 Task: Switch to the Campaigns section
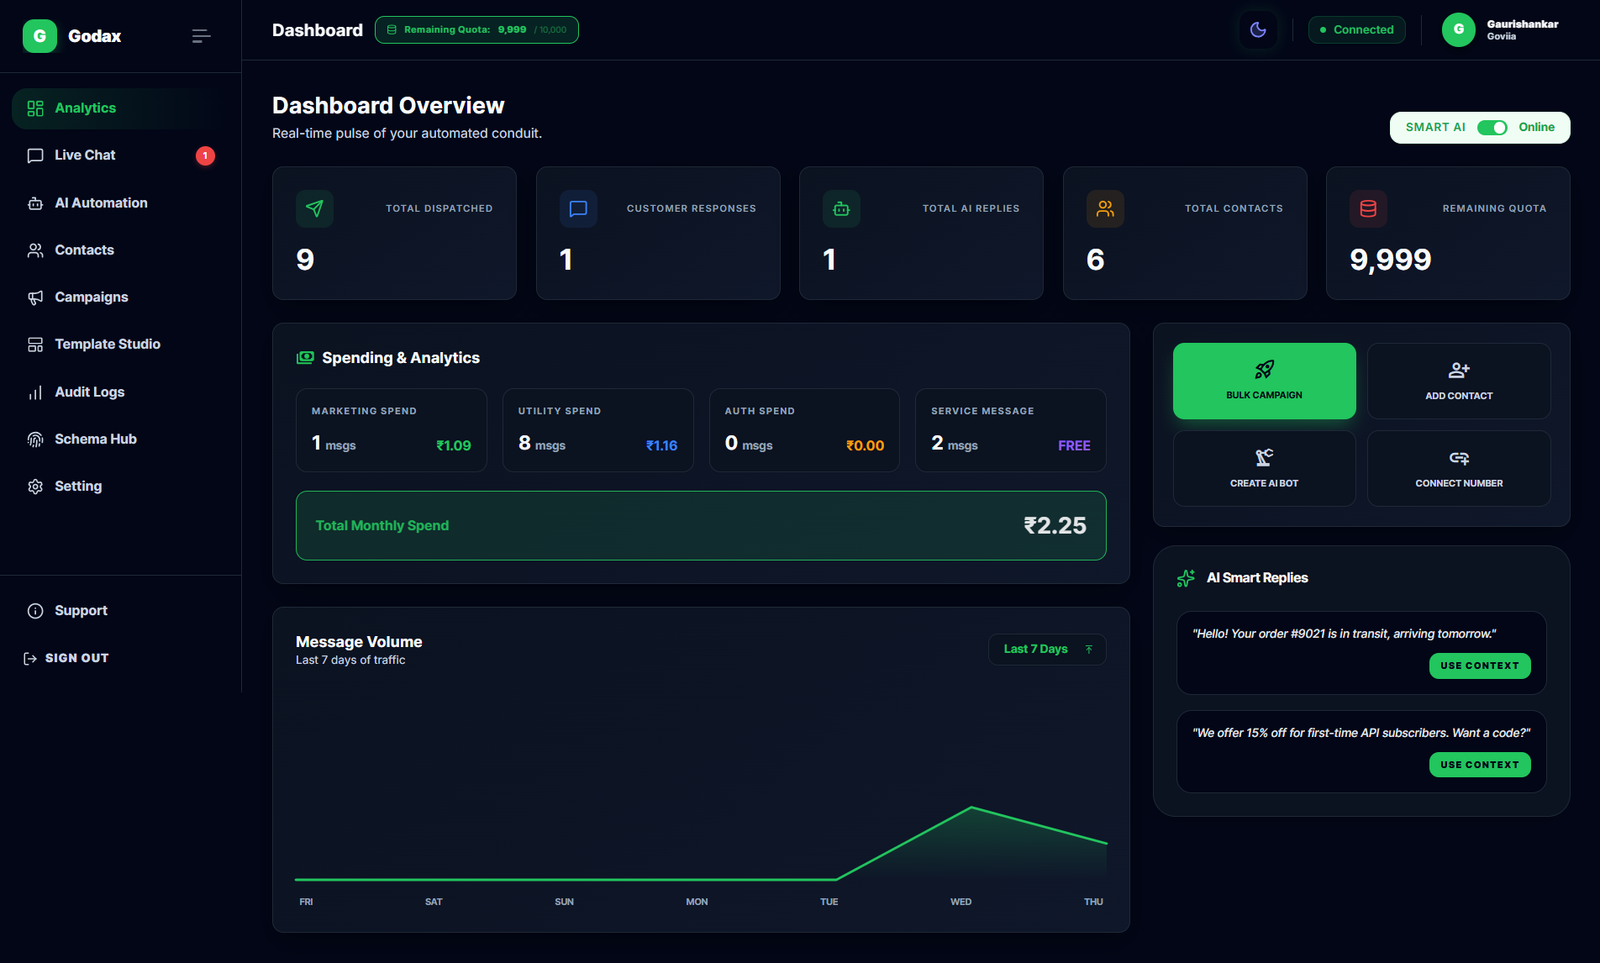pyautogui.click(x=91, y=296)
